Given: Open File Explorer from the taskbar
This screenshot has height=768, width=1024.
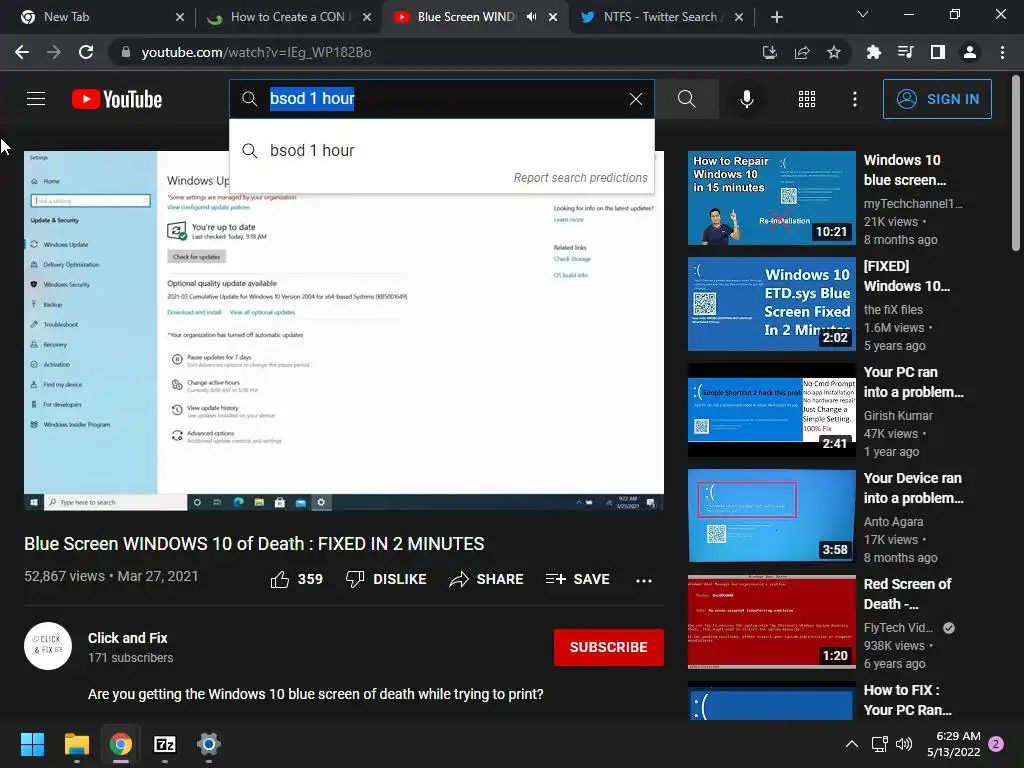Looking at the screenshot, I should (x=76, y=744).
